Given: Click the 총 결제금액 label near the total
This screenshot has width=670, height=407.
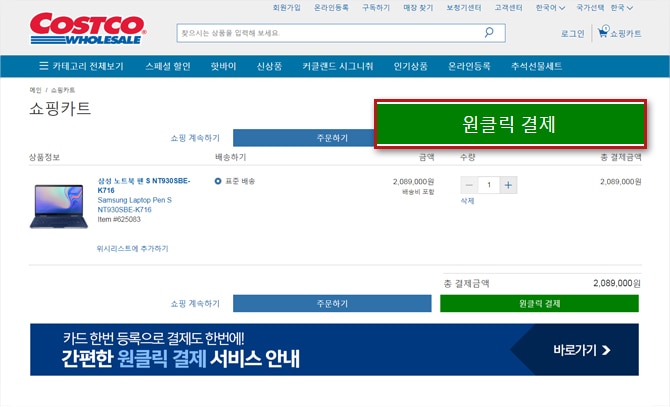Looking at the screenshot, I should click(x=466, y=284).
